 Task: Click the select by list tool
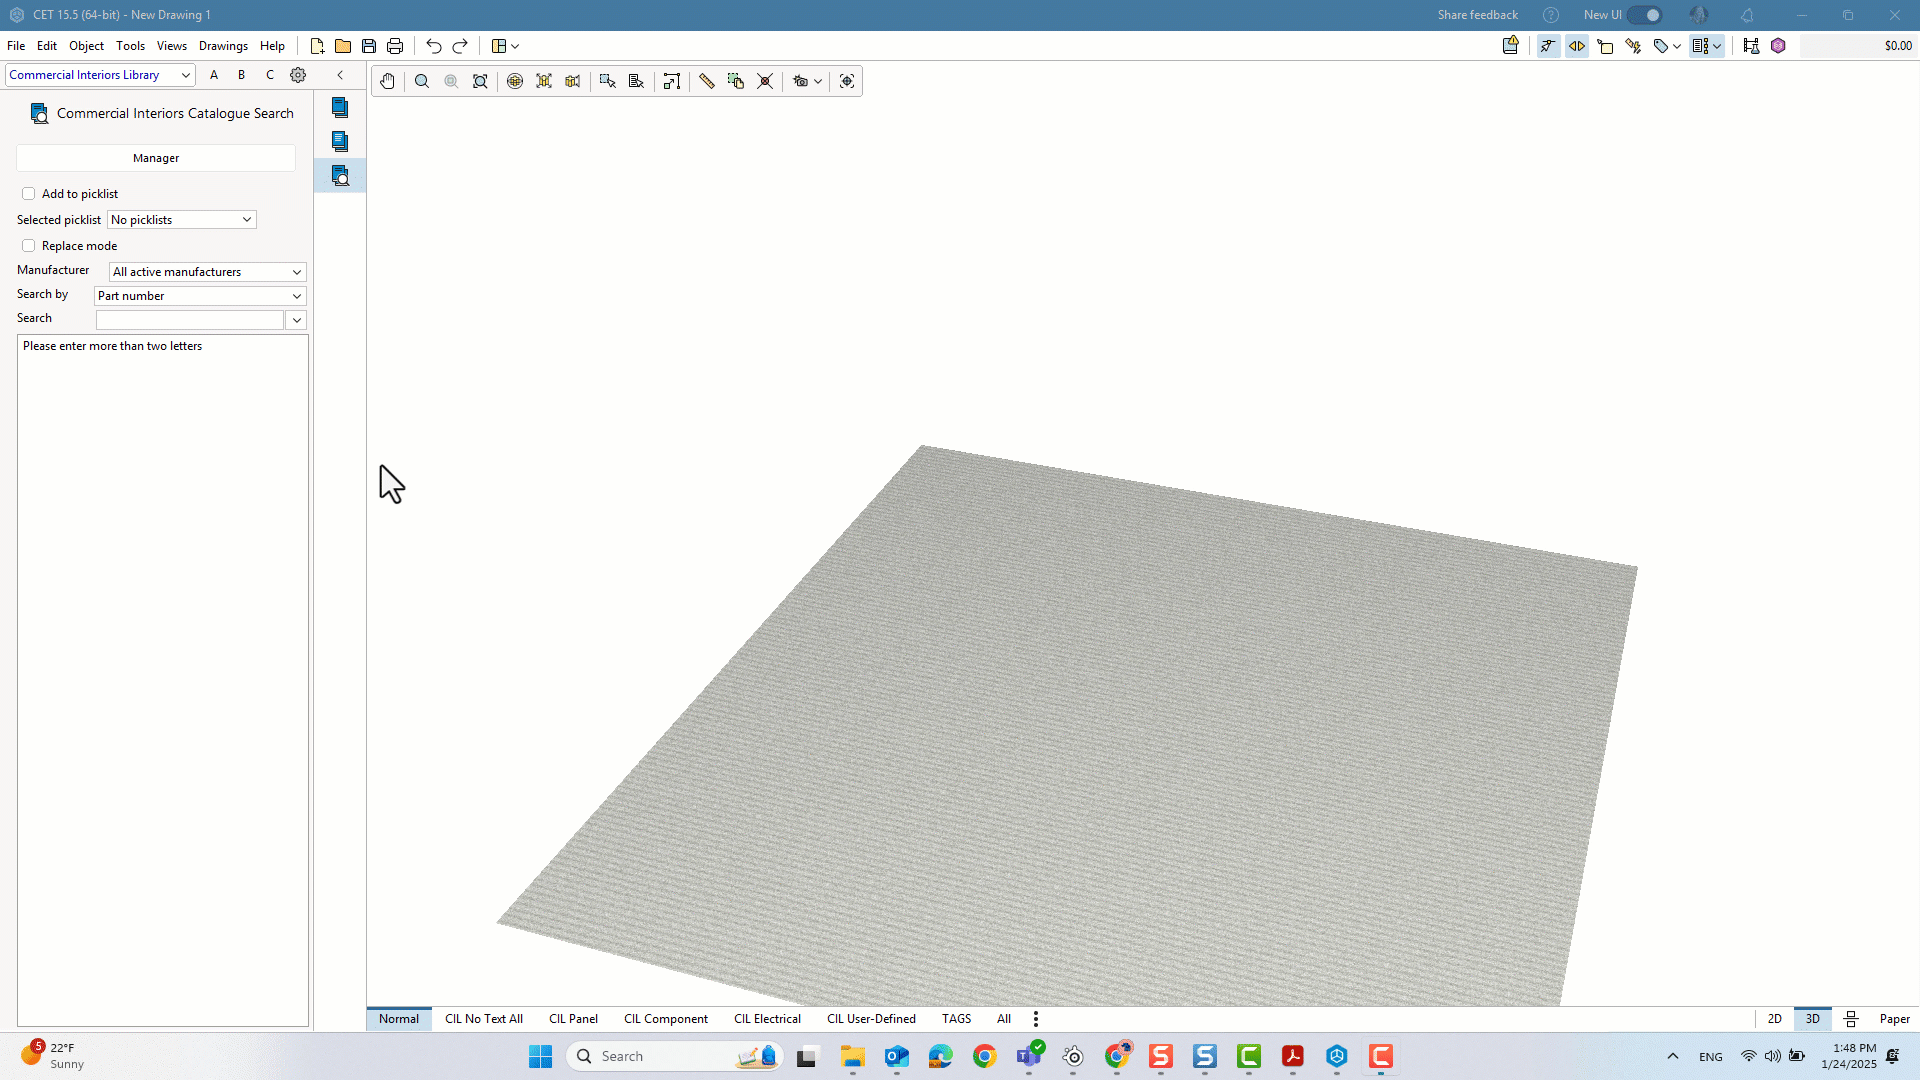click(636, 81)
